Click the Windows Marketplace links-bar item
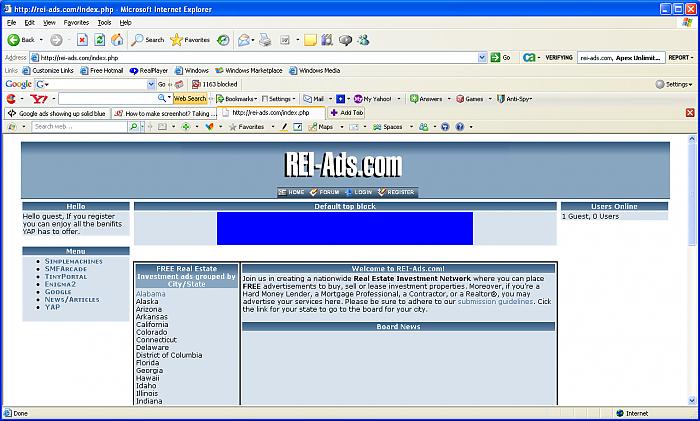The width and height of the screenshot is (700, 421). [249, 71]
